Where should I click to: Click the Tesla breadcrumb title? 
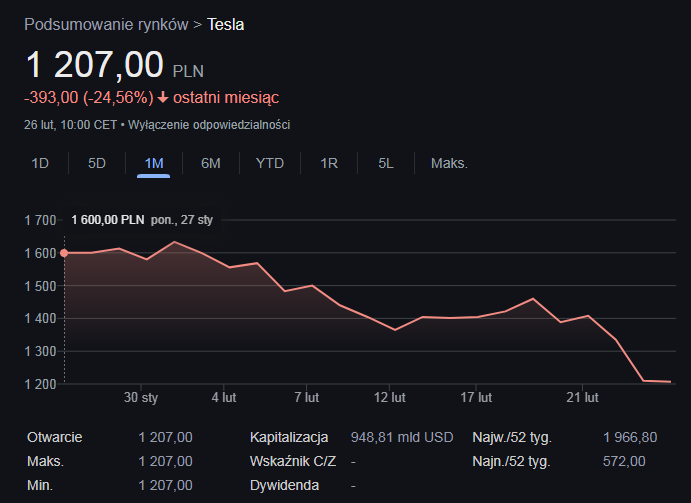pyautogui.click(x=225, y=24)
